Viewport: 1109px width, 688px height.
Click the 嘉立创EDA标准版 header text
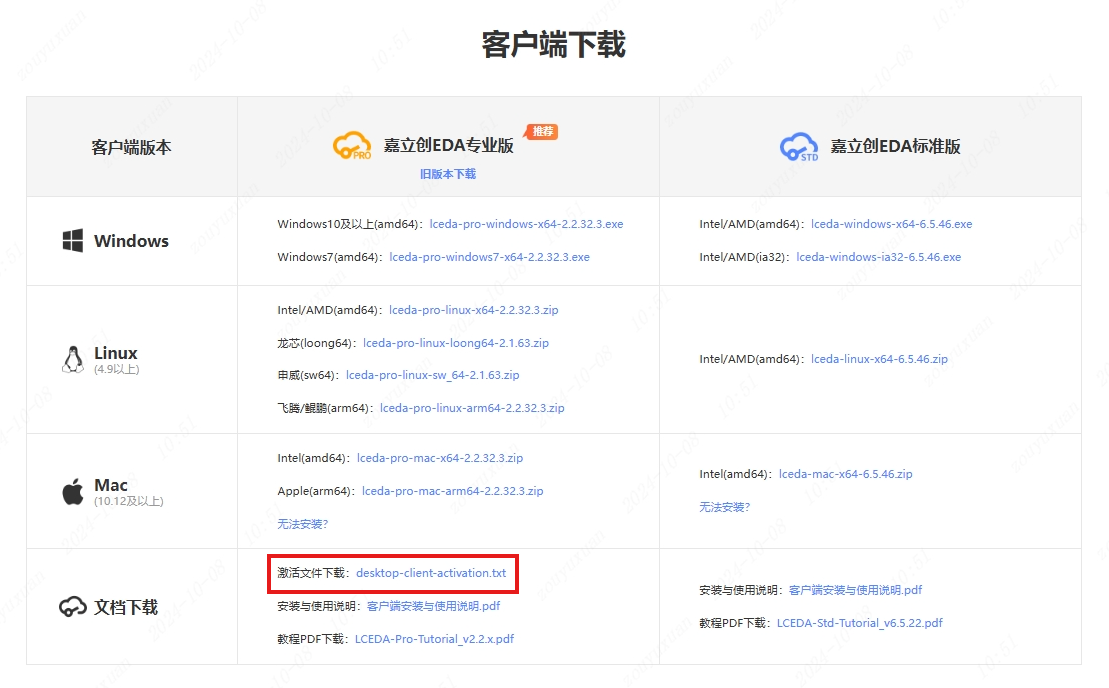pyautogui.click(x=895, y=146)
